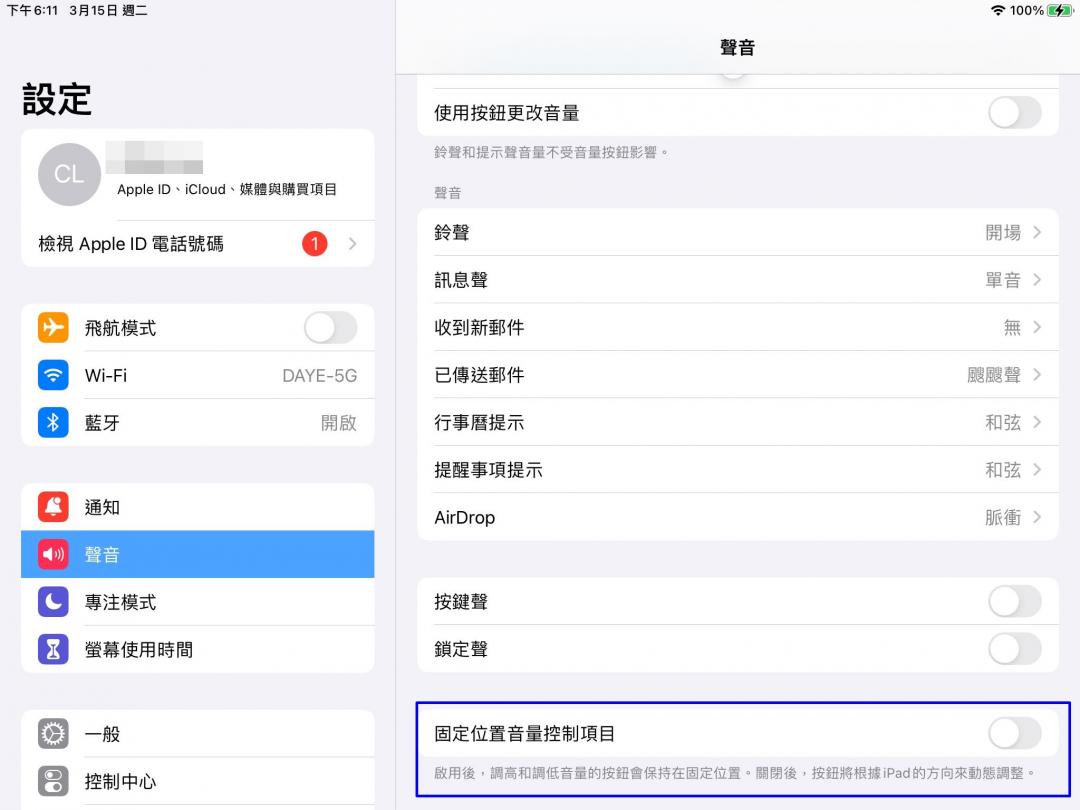Image resolution: width=1080 pixels, height=810 pixels.
Task: Tap the red notifications bell icon
Action: pos(53,507)
